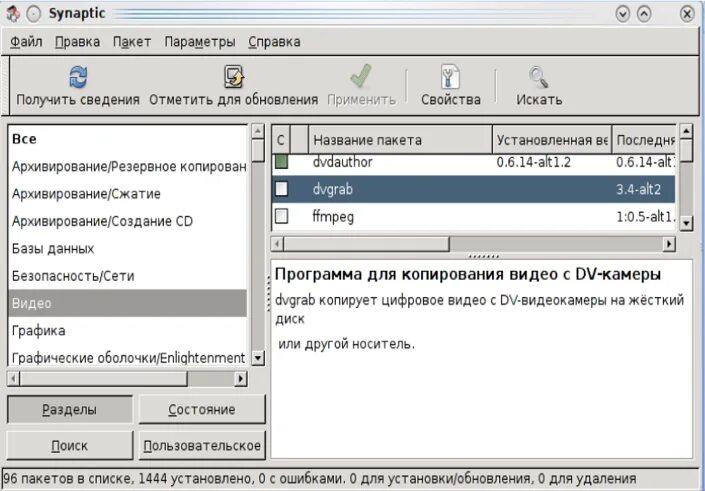Sort by Название пакета column header
705x491 pixels.
400,140
